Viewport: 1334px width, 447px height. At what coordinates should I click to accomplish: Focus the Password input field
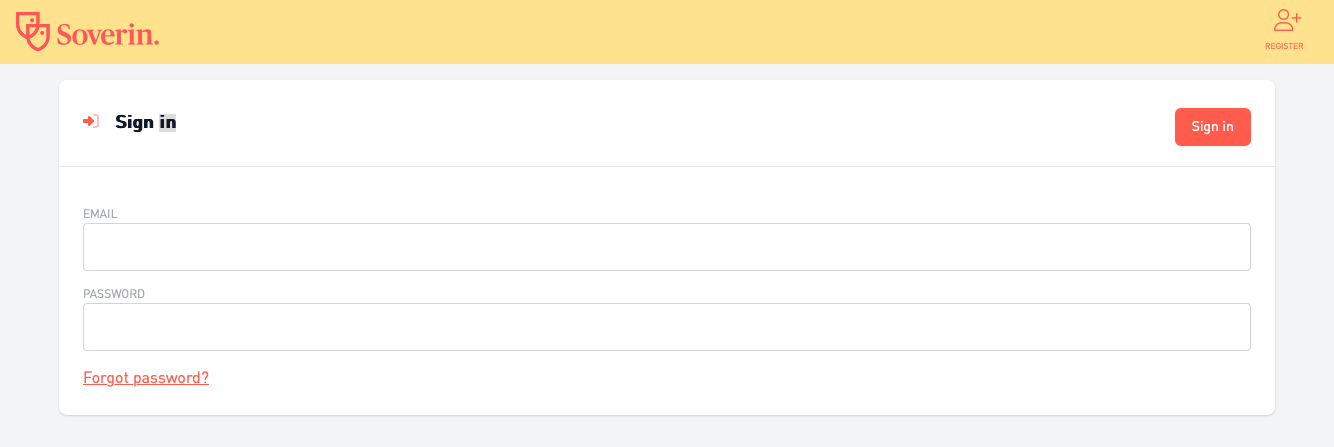pyautogui.click(x=667, y=327)
